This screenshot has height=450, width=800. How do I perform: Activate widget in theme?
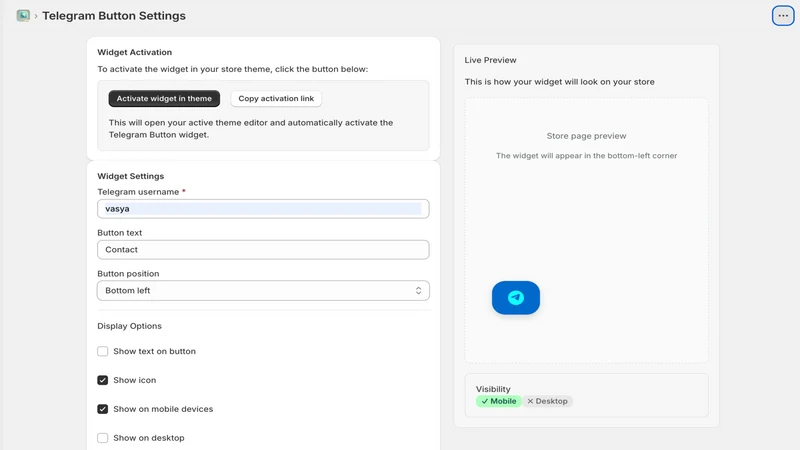pyautogui.click(x=164, y=98)
